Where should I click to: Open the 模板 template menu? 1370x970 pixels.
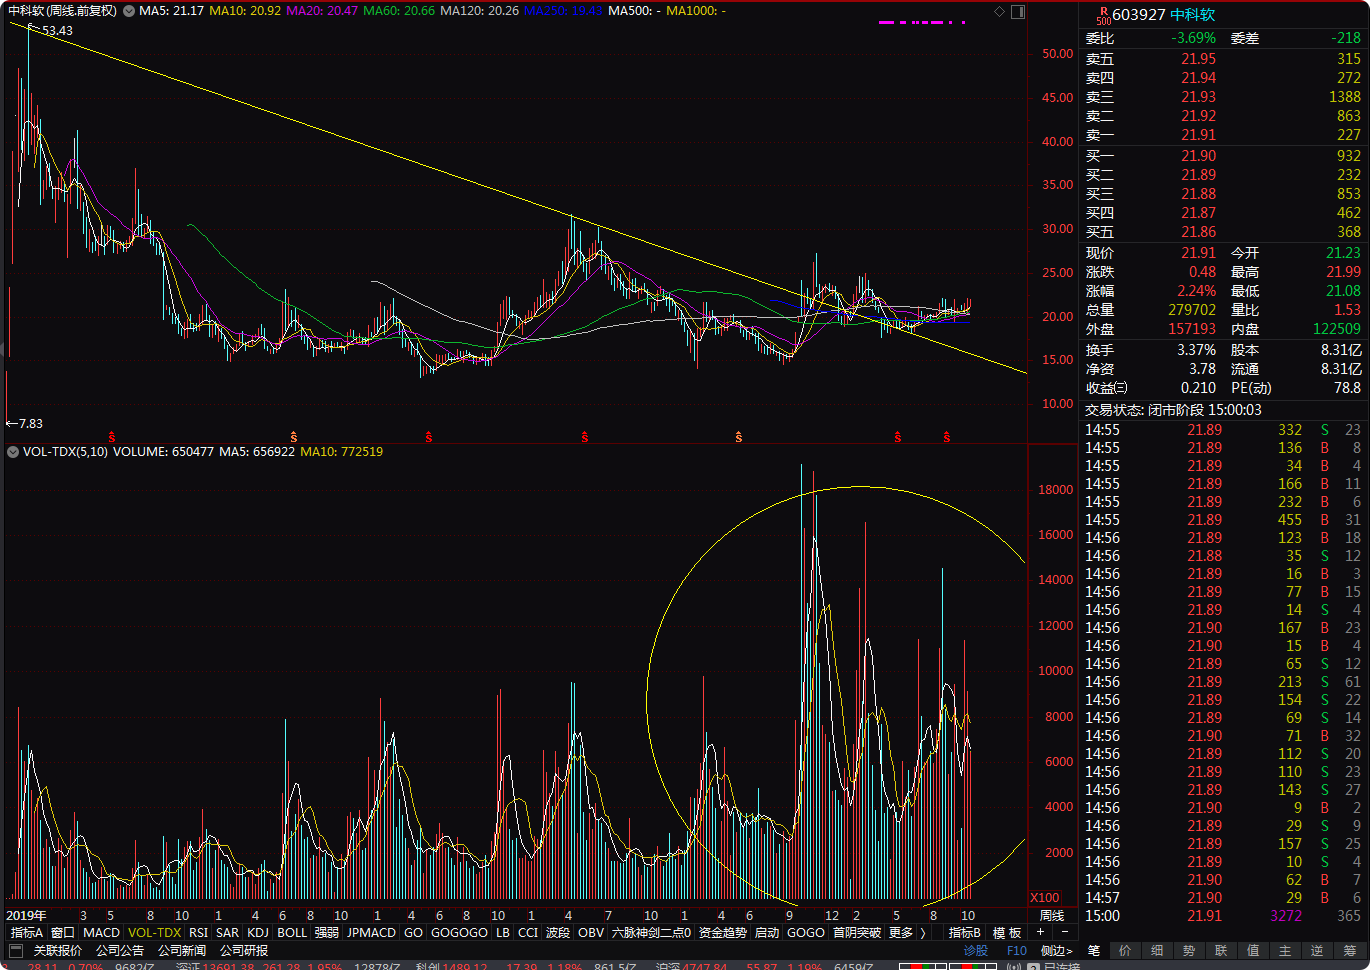[1007, 932]
